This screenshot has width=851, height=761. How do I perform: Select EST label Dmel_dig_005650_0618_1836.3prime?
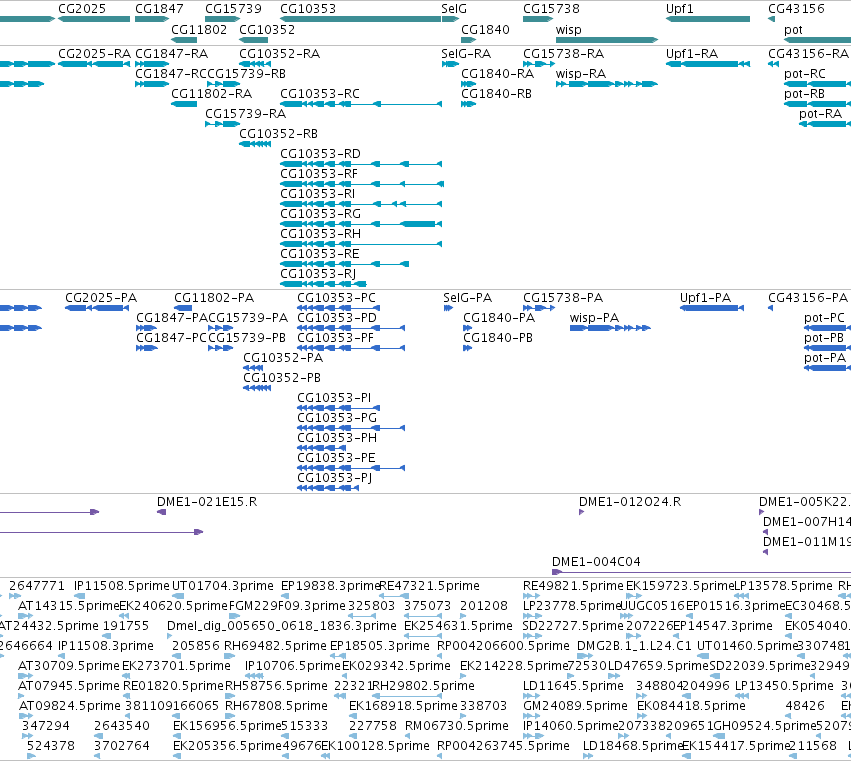(282, 626)
